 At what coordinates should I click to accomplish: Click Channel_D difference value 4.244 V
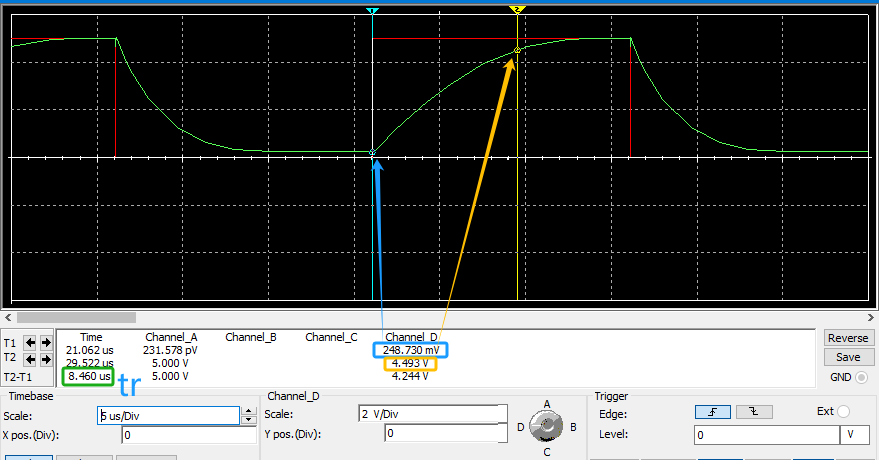[410, 377]
